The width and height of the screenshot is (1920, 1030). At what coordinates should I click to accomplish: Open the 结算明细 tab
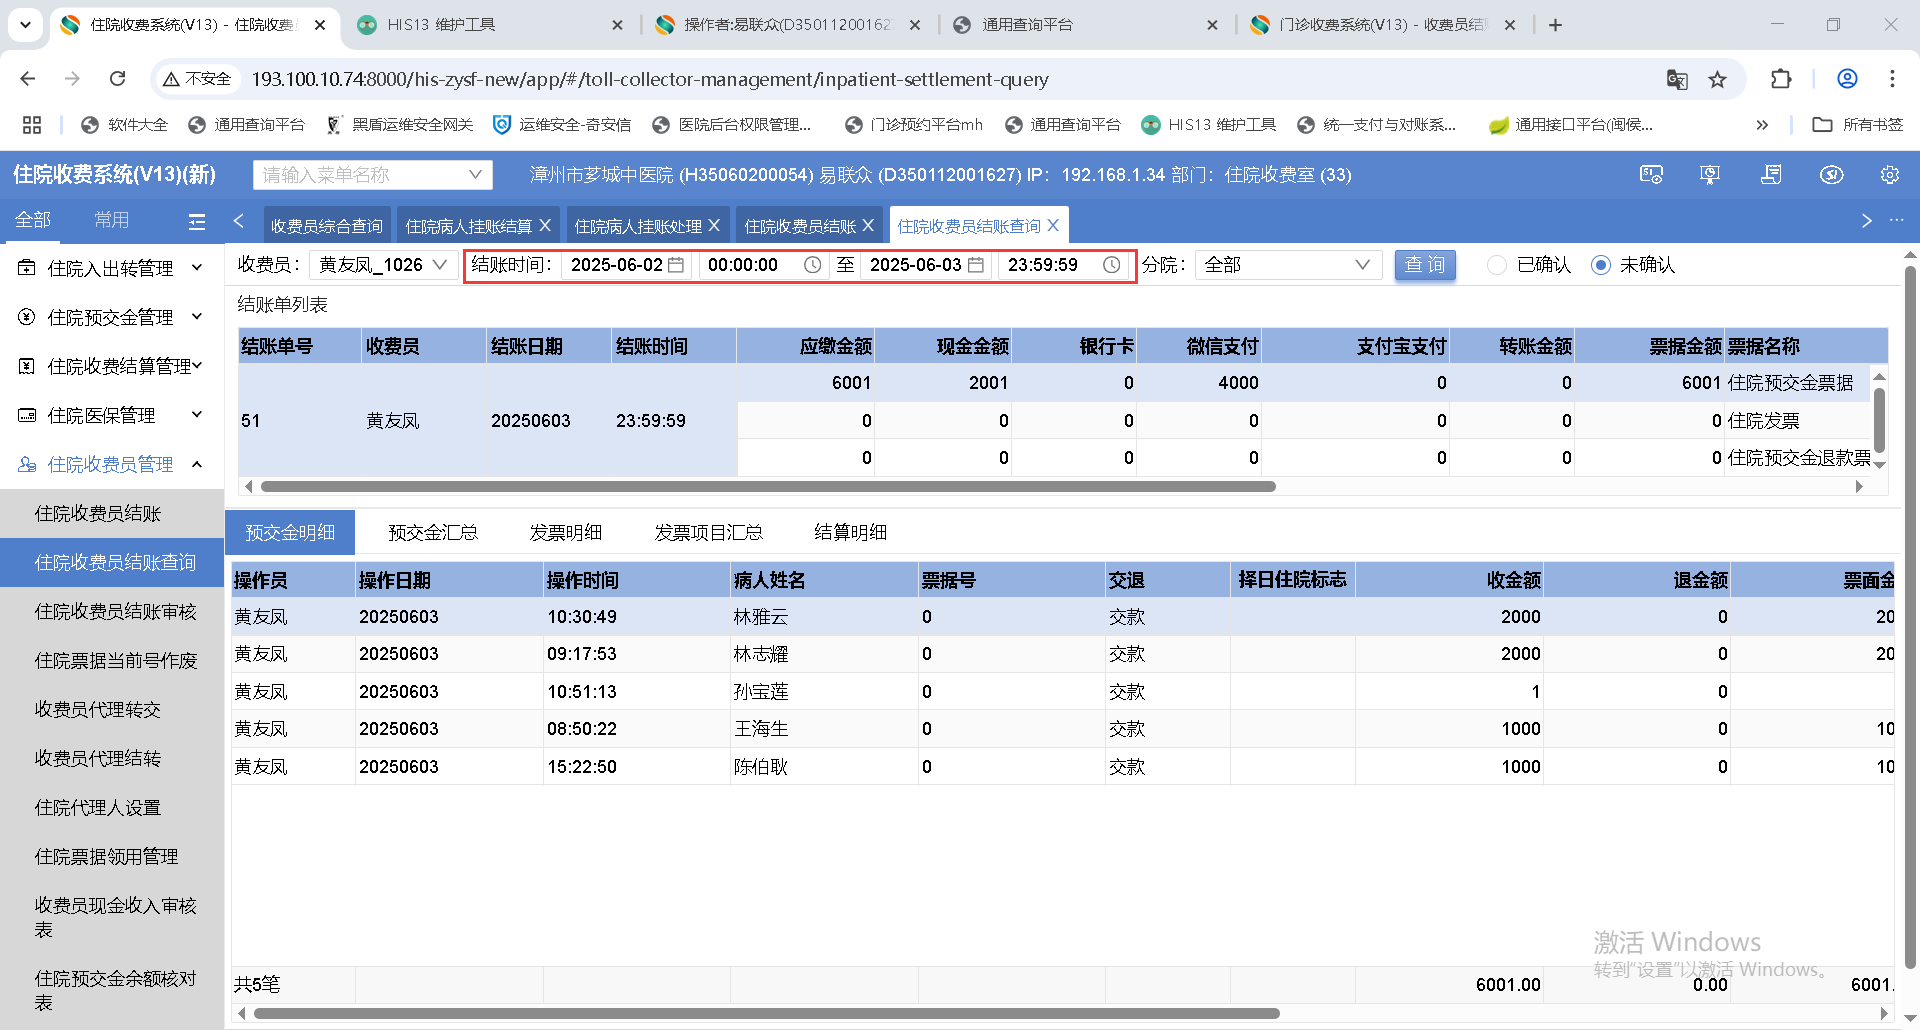point(850,533)
